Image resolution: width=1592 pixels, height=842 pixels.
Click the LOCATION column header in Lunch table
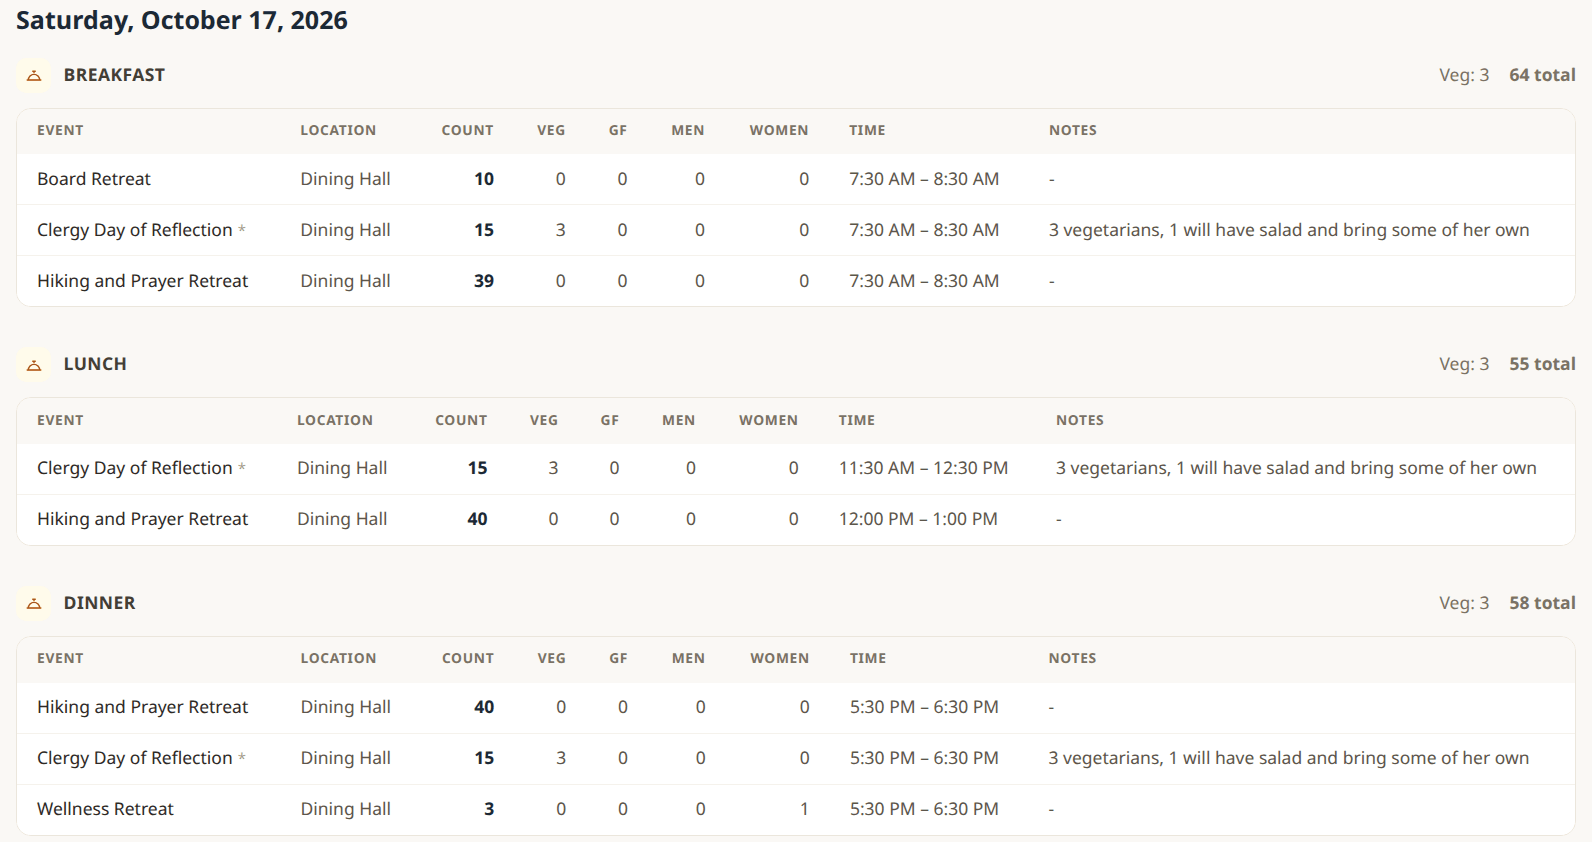335,420
